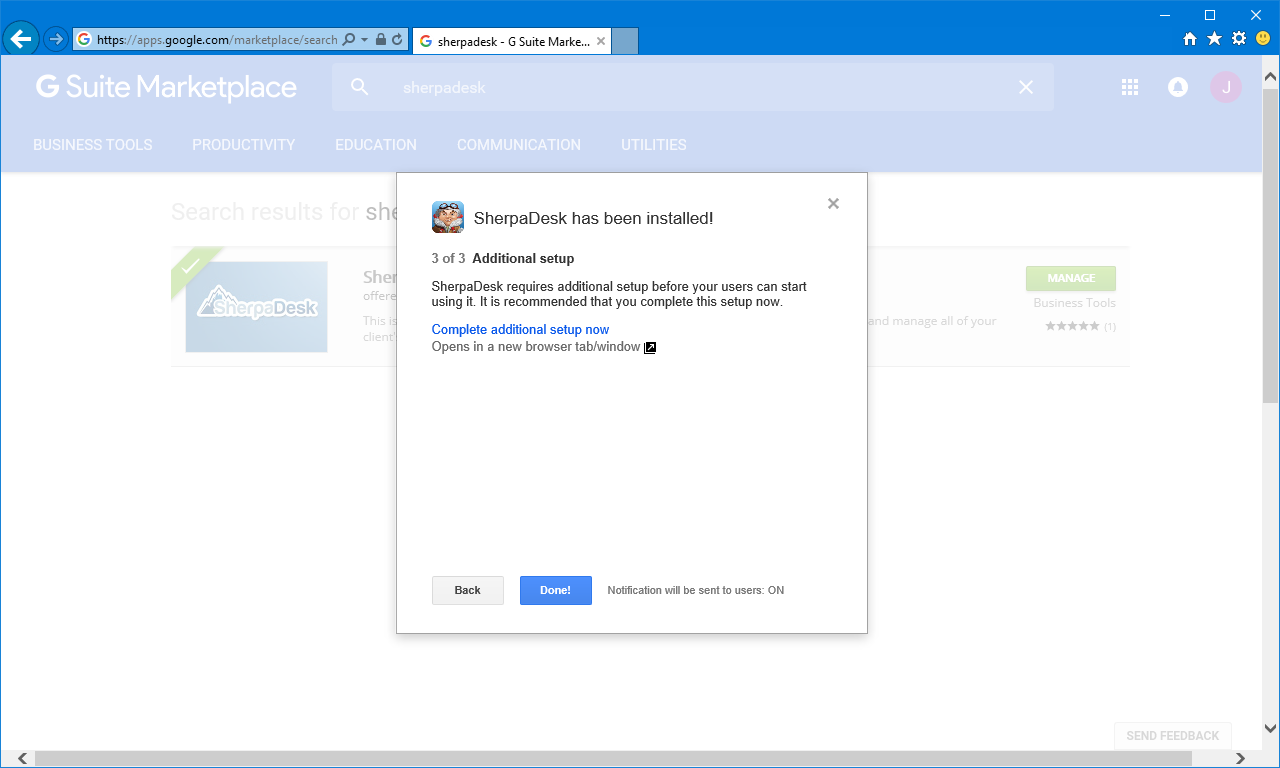Screen dimensions: 1280x768
Task: Open the profile avatar menu
Action: (x=1225, y=87)
